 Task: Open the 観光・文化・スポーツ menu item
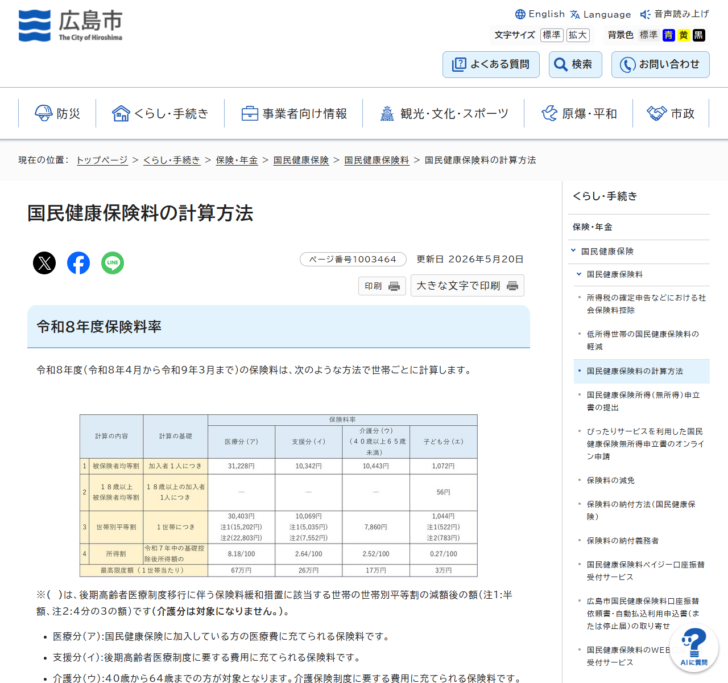pyautogui.click(x=444, y=113)
